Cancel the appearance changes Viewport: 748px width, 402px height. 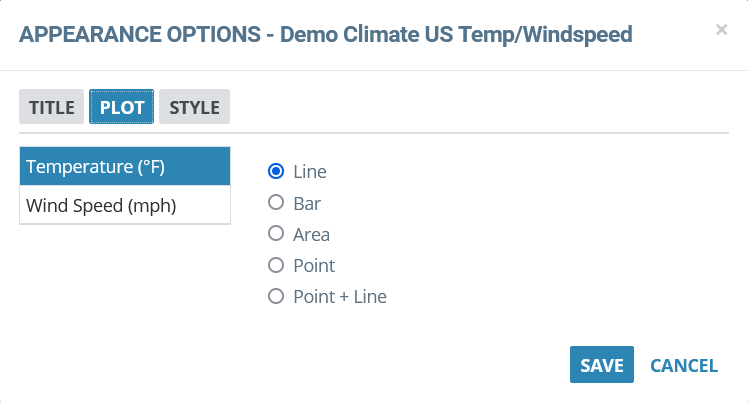684,366
